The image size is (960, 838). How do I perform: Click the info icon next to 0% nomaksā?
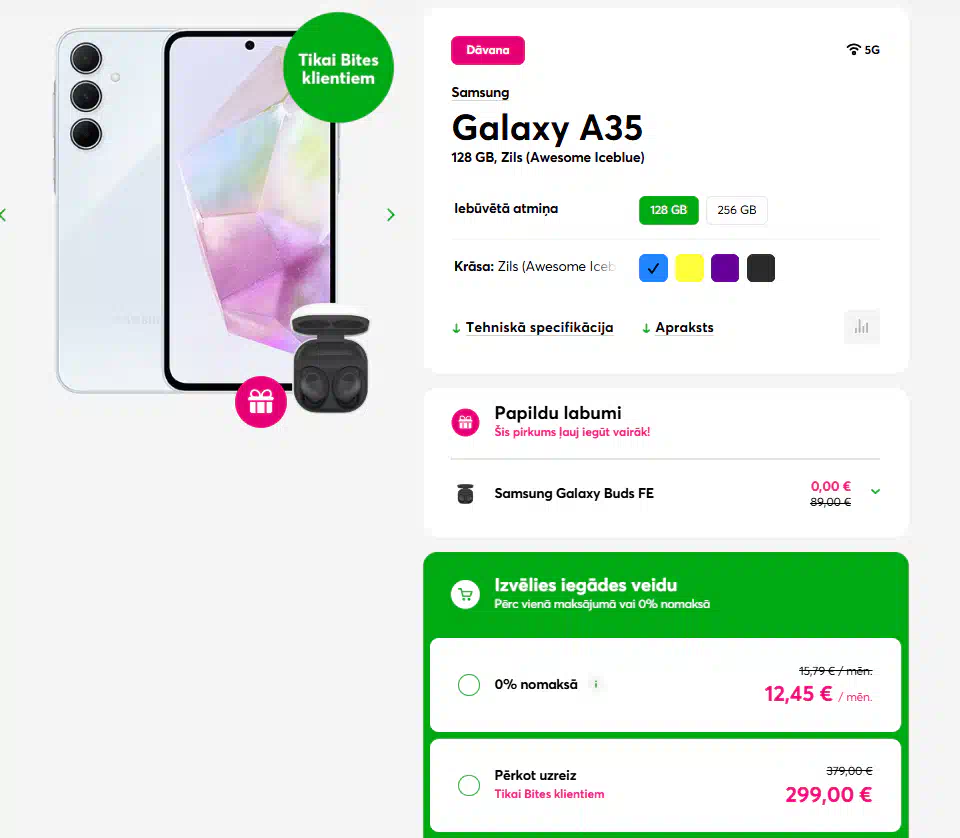(596, 684)
